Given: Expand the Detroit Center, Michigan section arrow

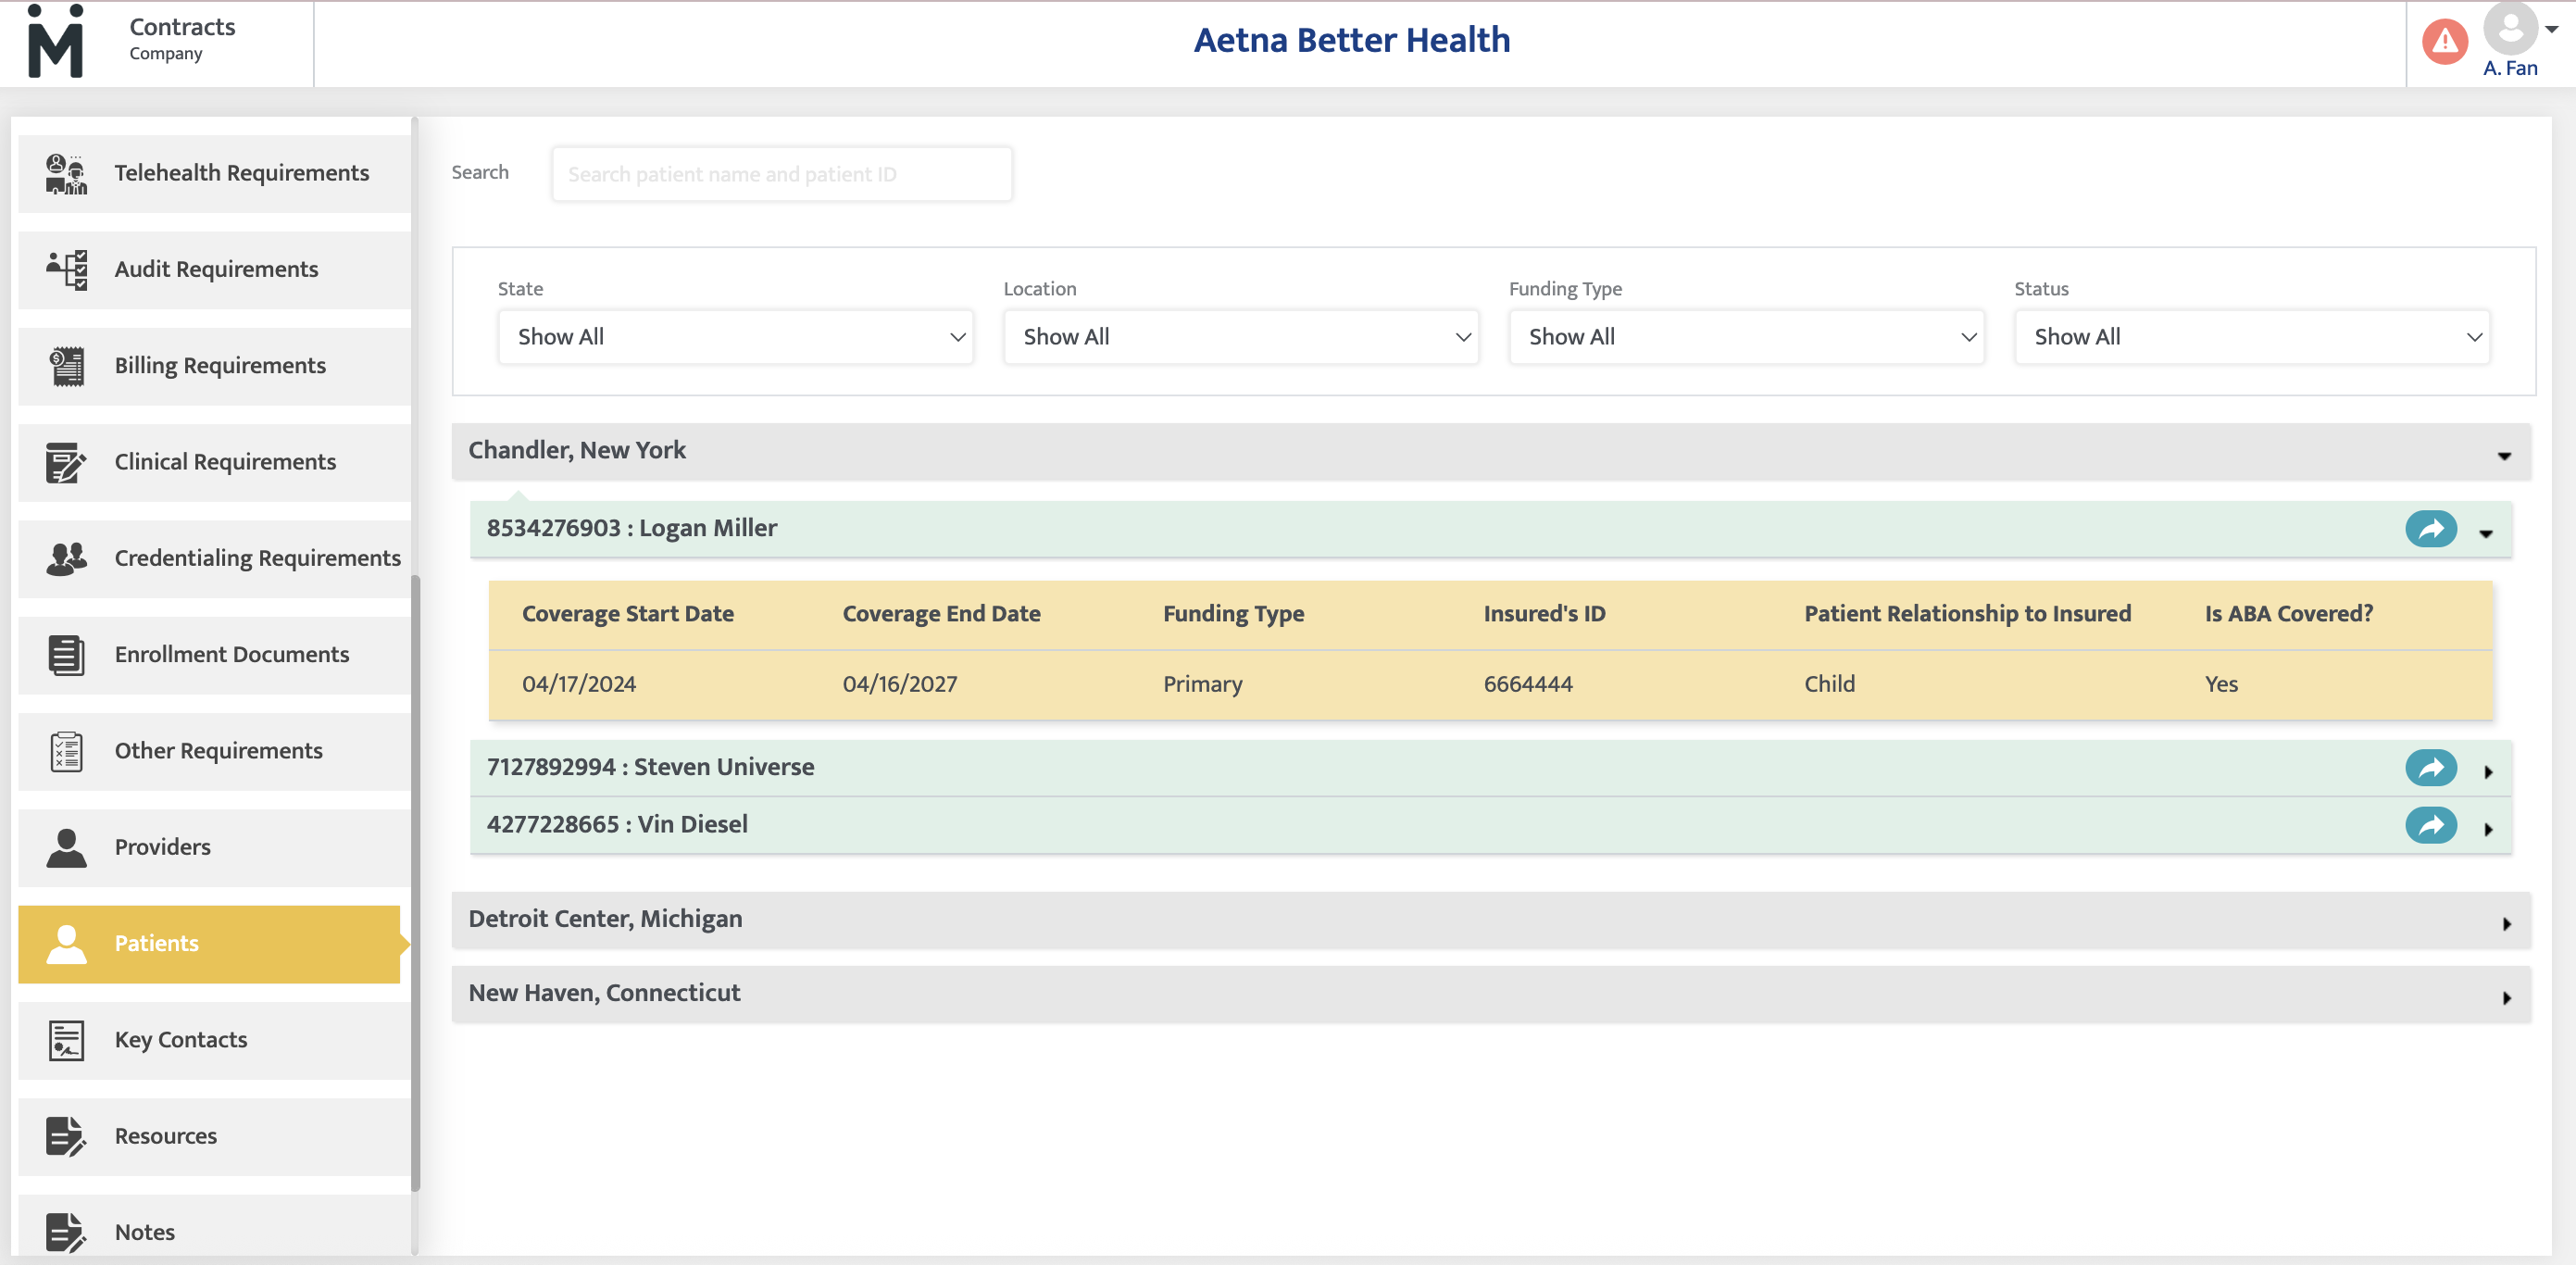Looking at the screenshot, I should pos(2506,924).
